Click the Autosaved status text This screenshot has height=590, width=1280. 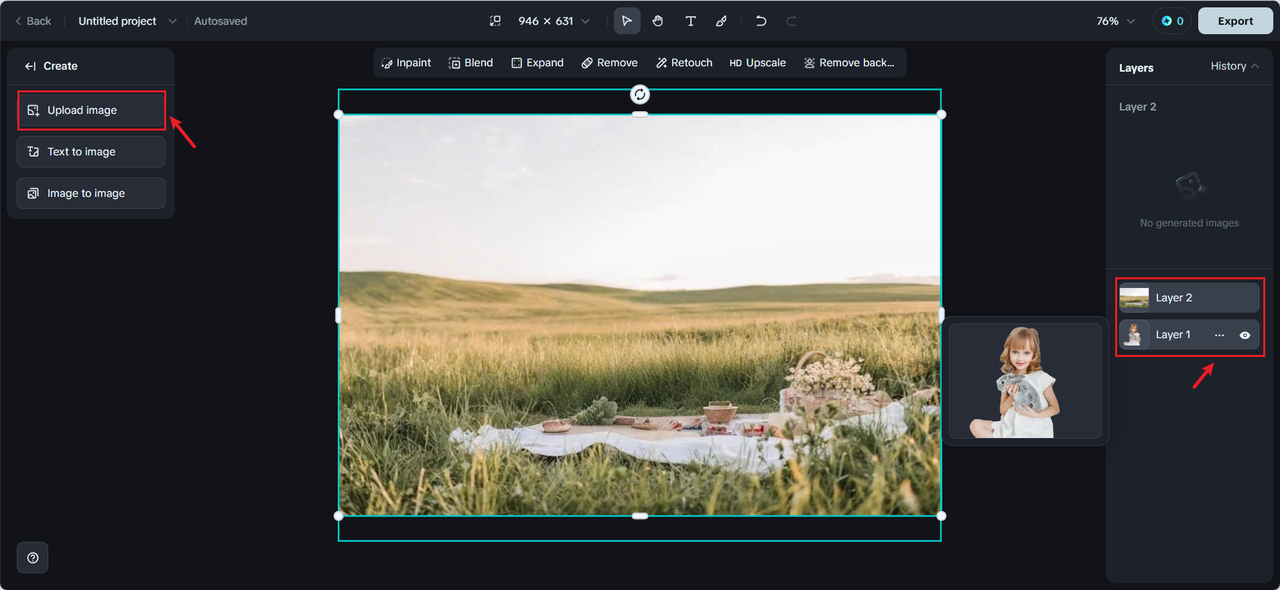221,21
